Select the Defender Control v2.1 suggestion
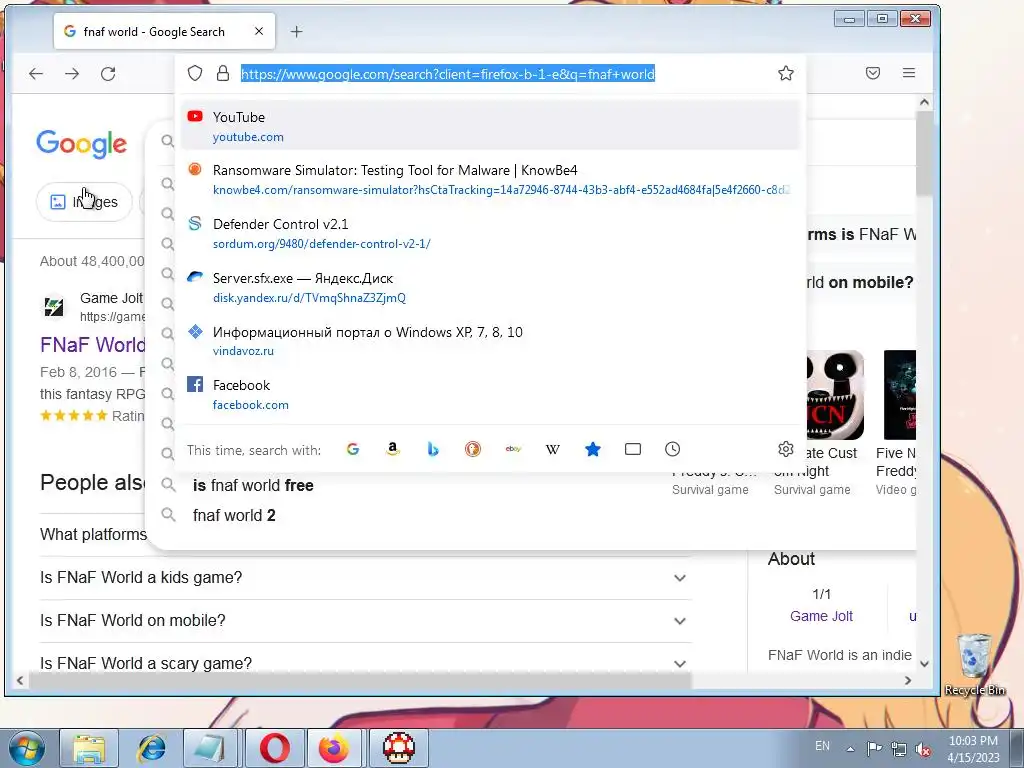1024x768 pixels. pyautogui.click(x=490, y=233)
